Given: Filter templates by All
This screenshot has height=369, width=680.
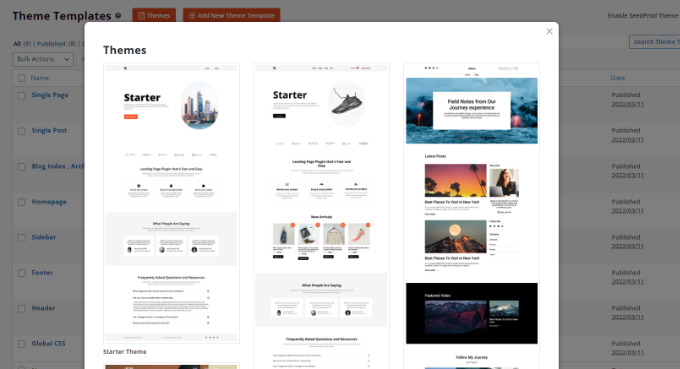Looking at the screenshot, I should point(17,44).
